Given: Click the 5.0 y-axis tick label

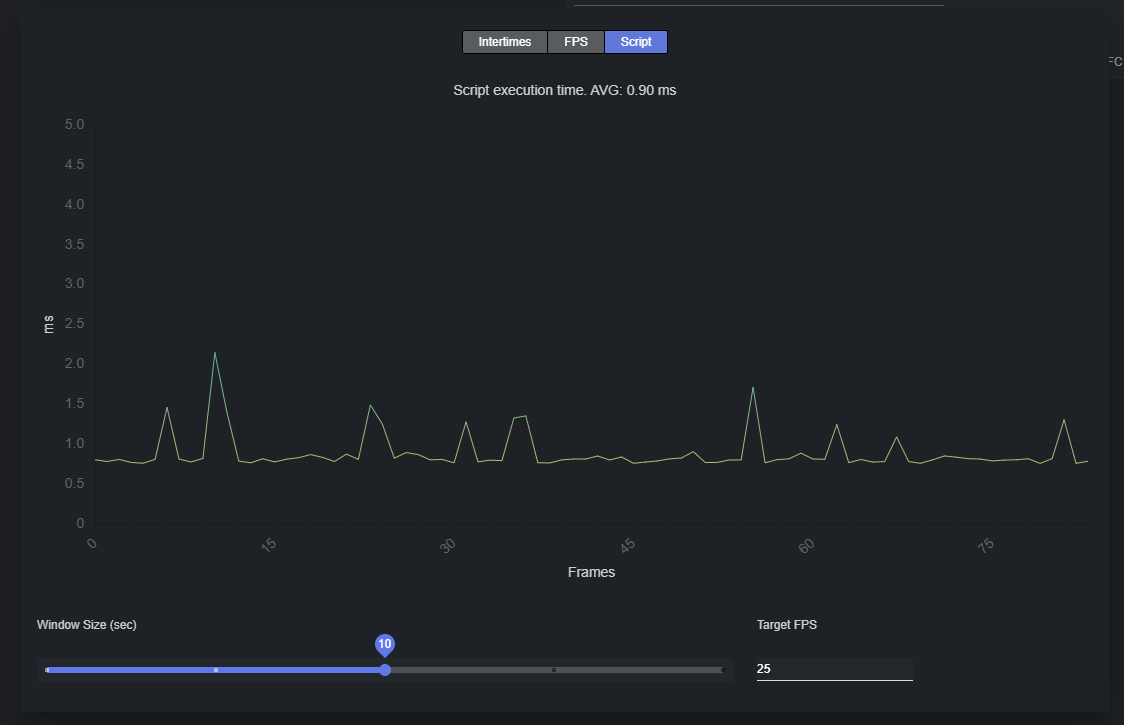Looking at the screenshot, I should 74,125.
